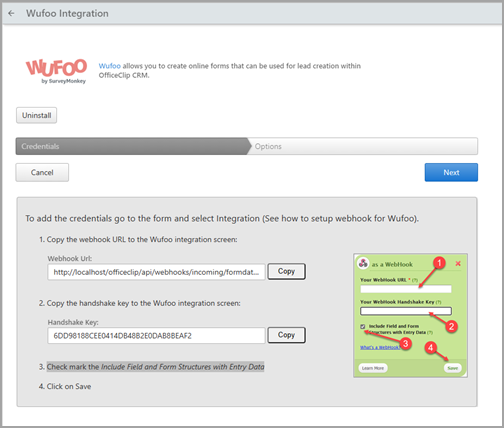Click the 'To add the credentials' instruction line
The height and width of the screenshot is (428, 504).
(x=222, y=218)
